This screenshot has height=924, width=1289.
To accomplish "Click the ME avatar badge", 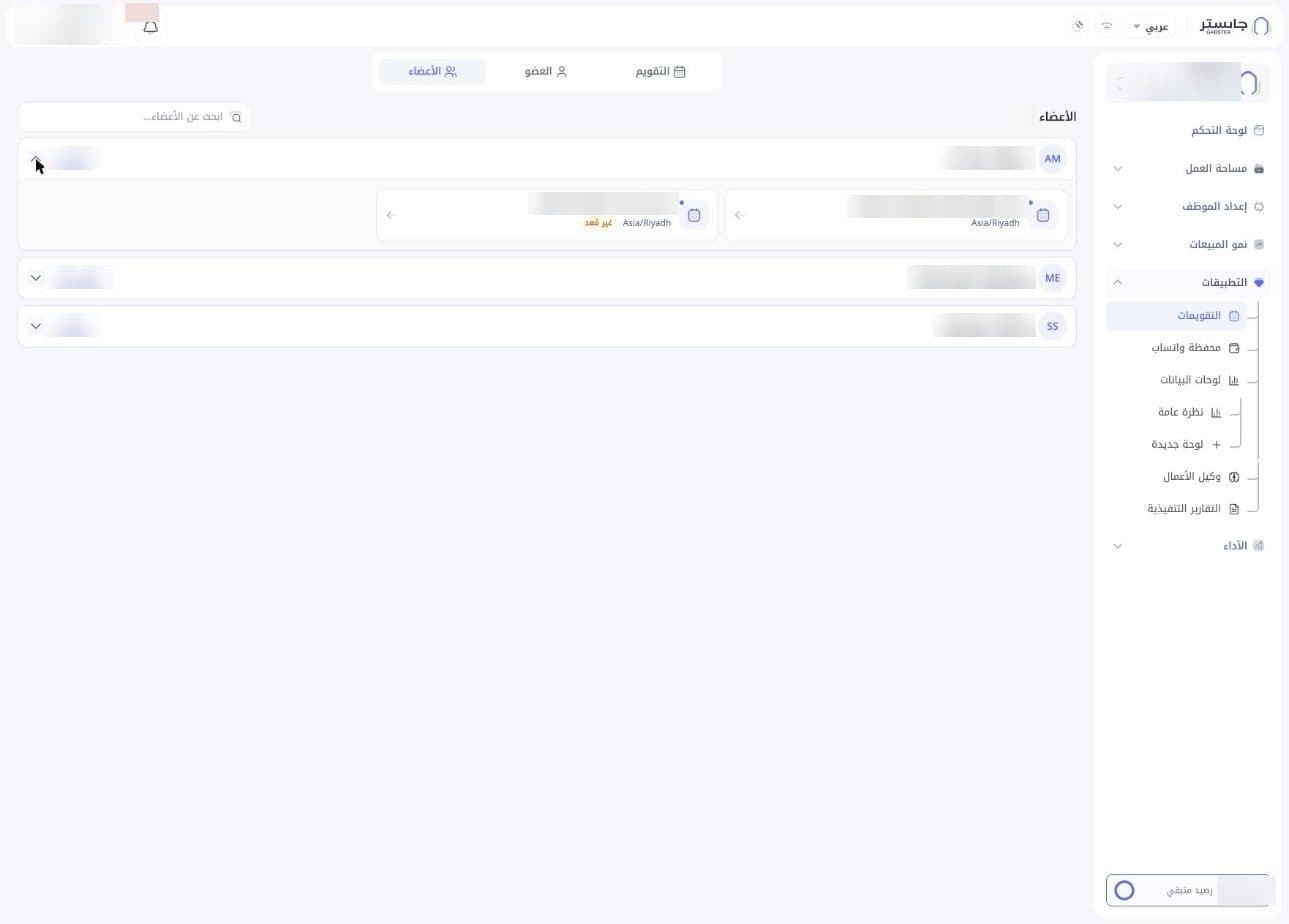I will coord(1052,278).
